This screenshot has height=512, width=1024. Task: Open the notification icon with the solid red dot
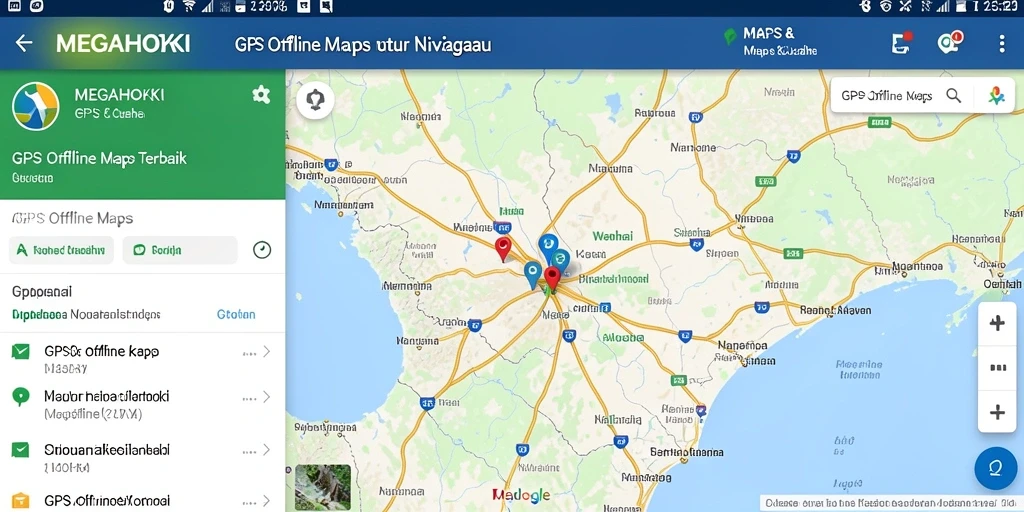click(902, 42)
